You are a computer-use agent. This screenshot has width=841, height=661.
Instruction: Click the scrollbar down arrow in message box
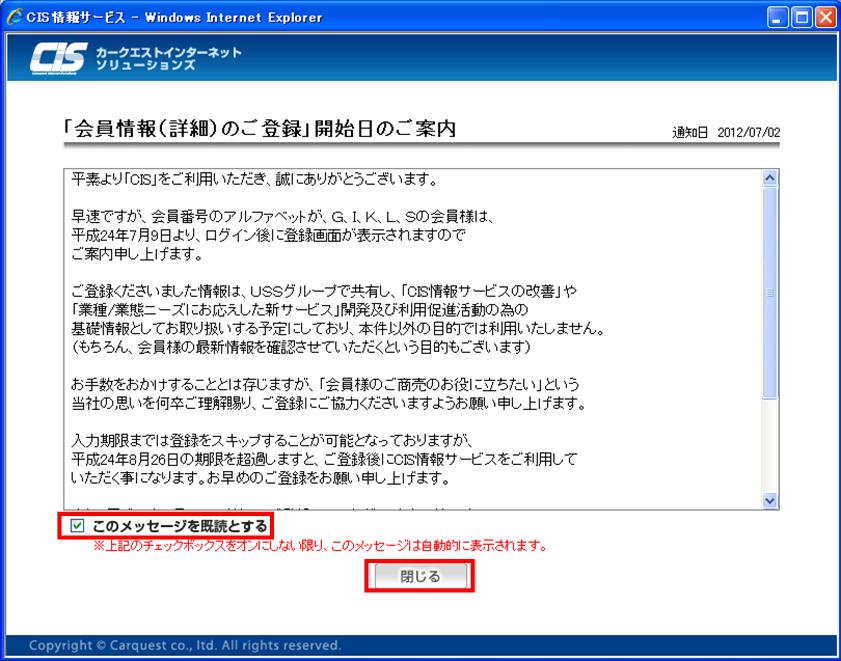[770, 501]
